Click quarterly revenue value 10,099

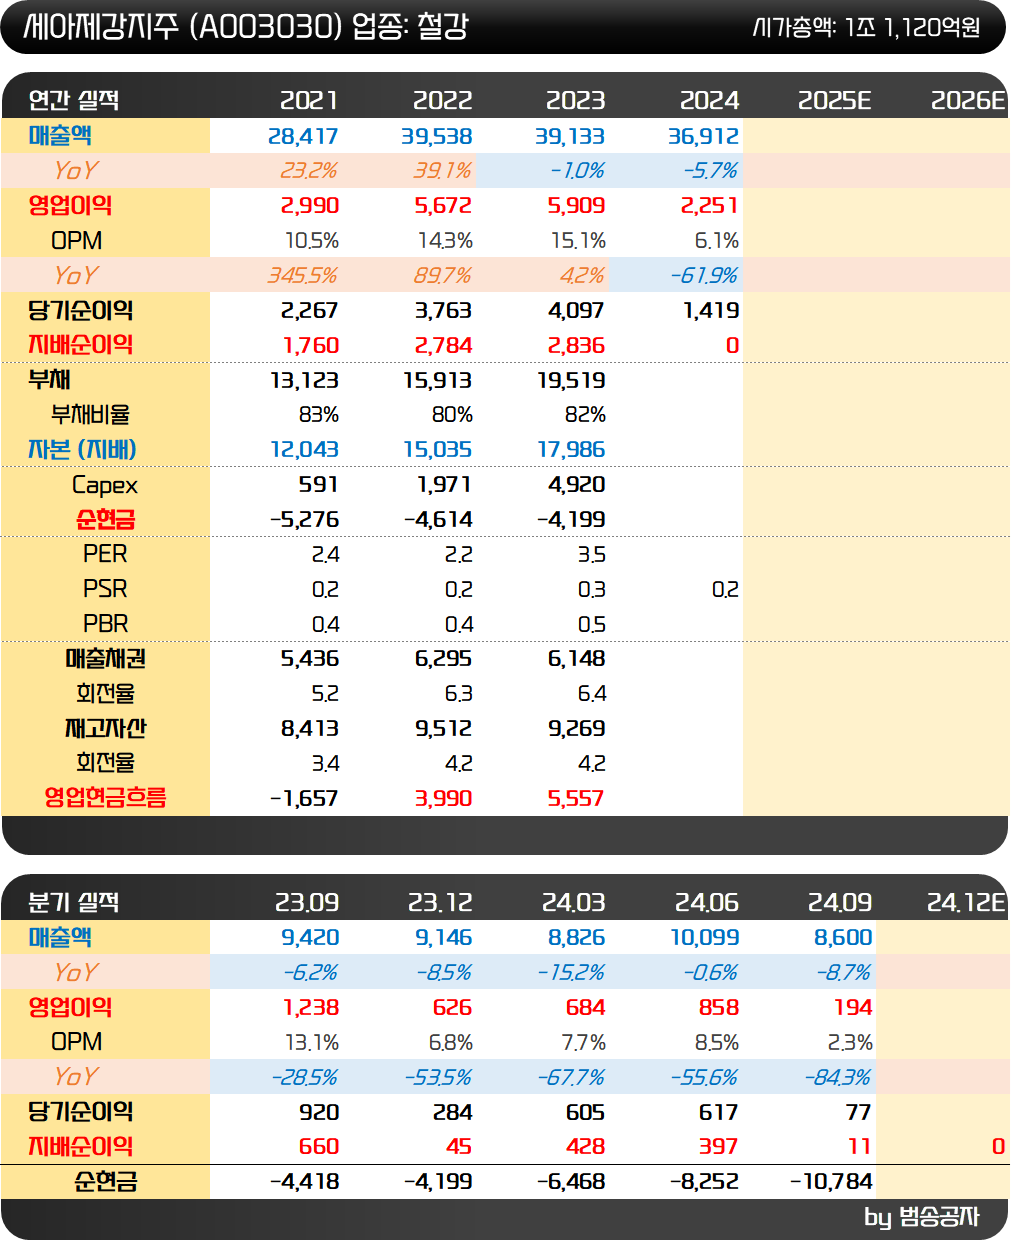point(704,938)
